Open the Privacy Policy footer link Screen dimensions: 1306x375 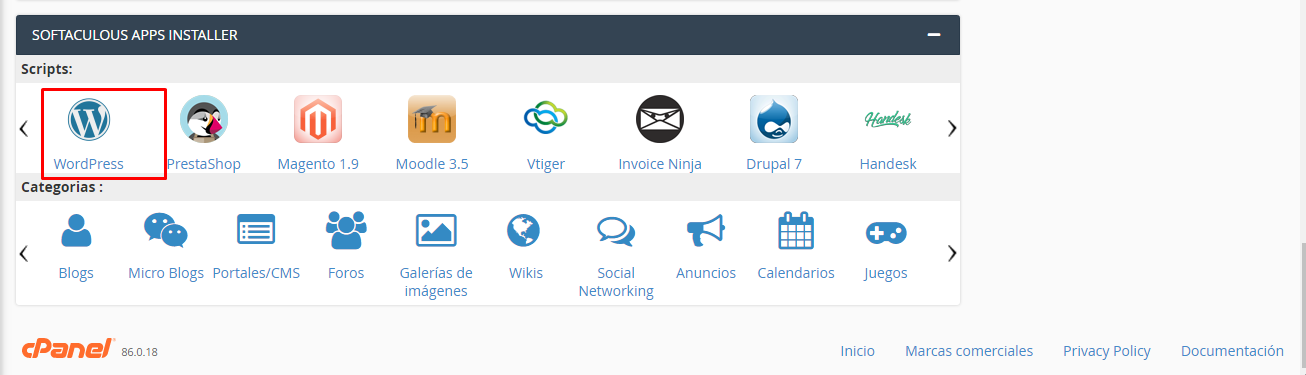tap(1107, 351)
